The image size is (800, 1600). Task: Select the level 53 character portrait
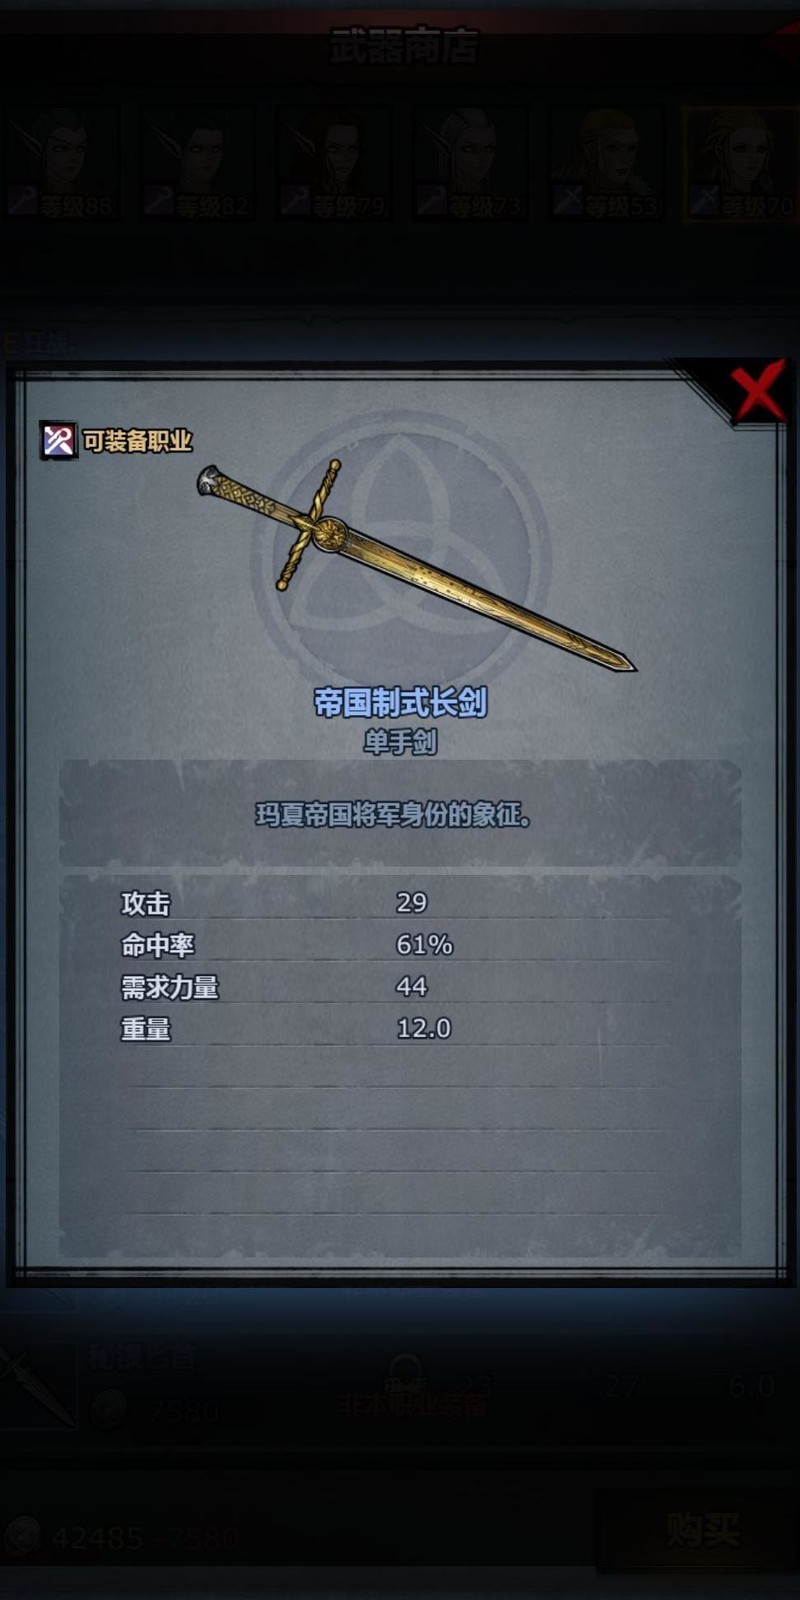coord(606,163)
